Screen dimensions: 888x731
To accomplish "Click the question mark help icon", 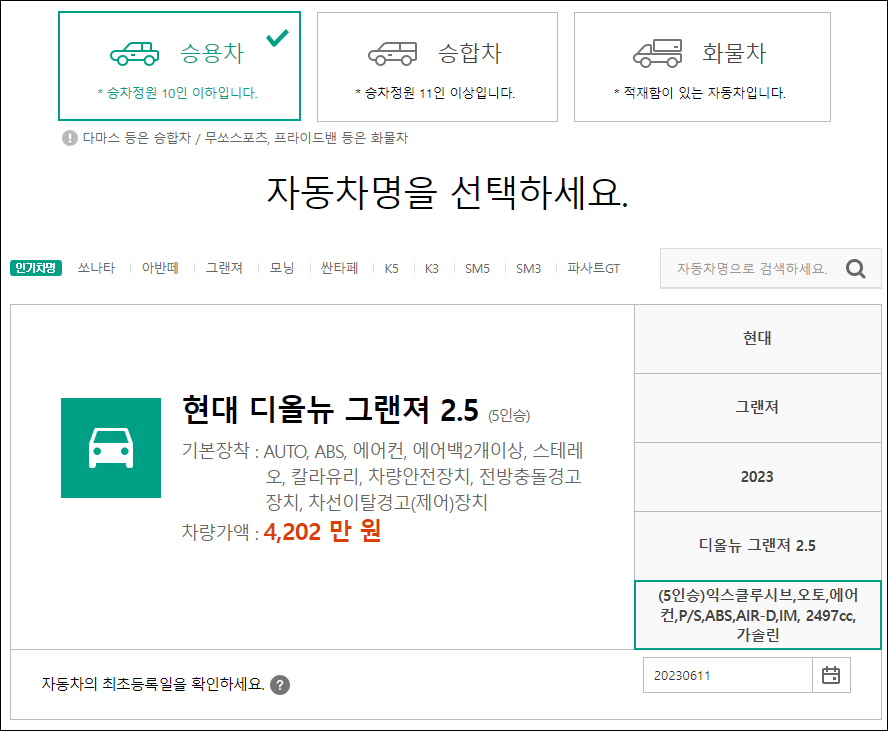I will [x=280, y=685].
